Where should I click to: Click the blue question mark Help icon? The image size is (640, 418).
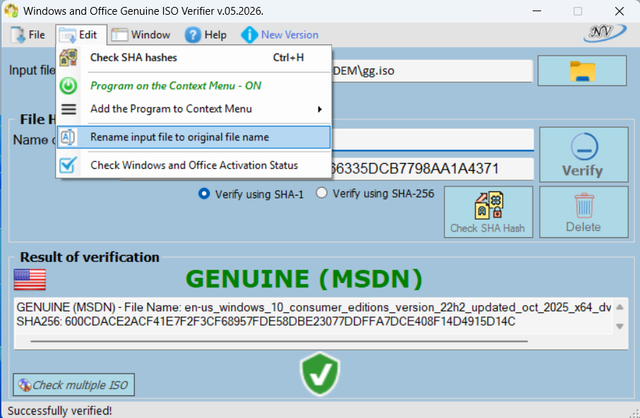click(193, 35)
